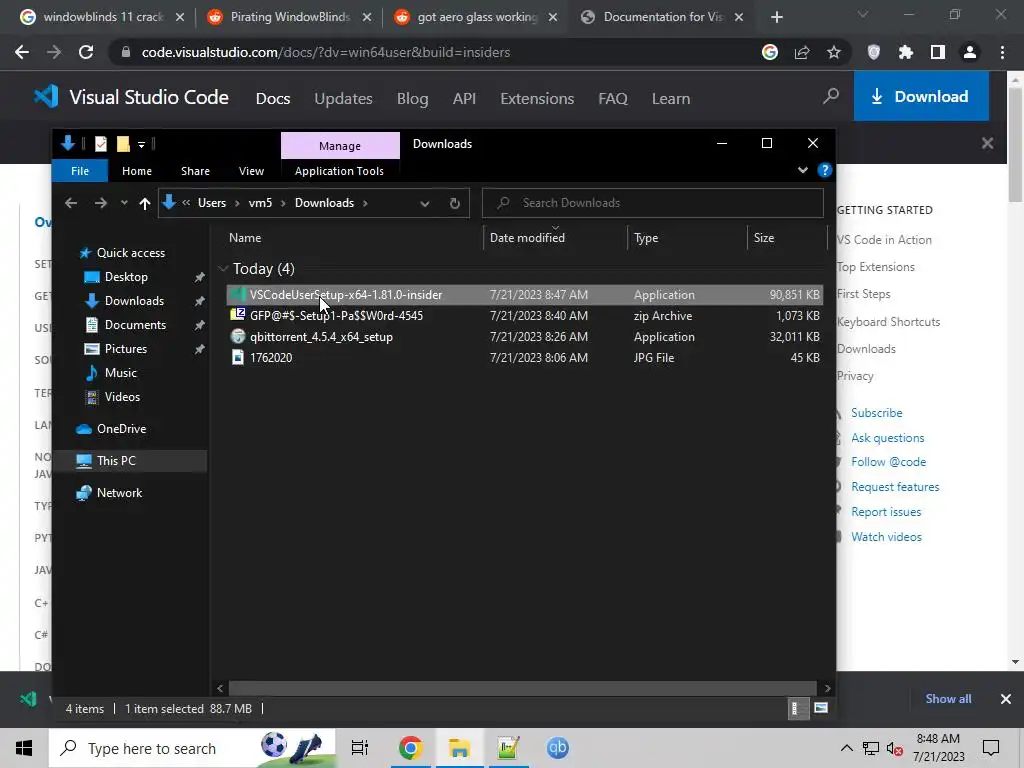This screenshot has height=768, width=1024.
Task: Switch to large icons view in Explorer status bar
Action: [x=821, y=709]
